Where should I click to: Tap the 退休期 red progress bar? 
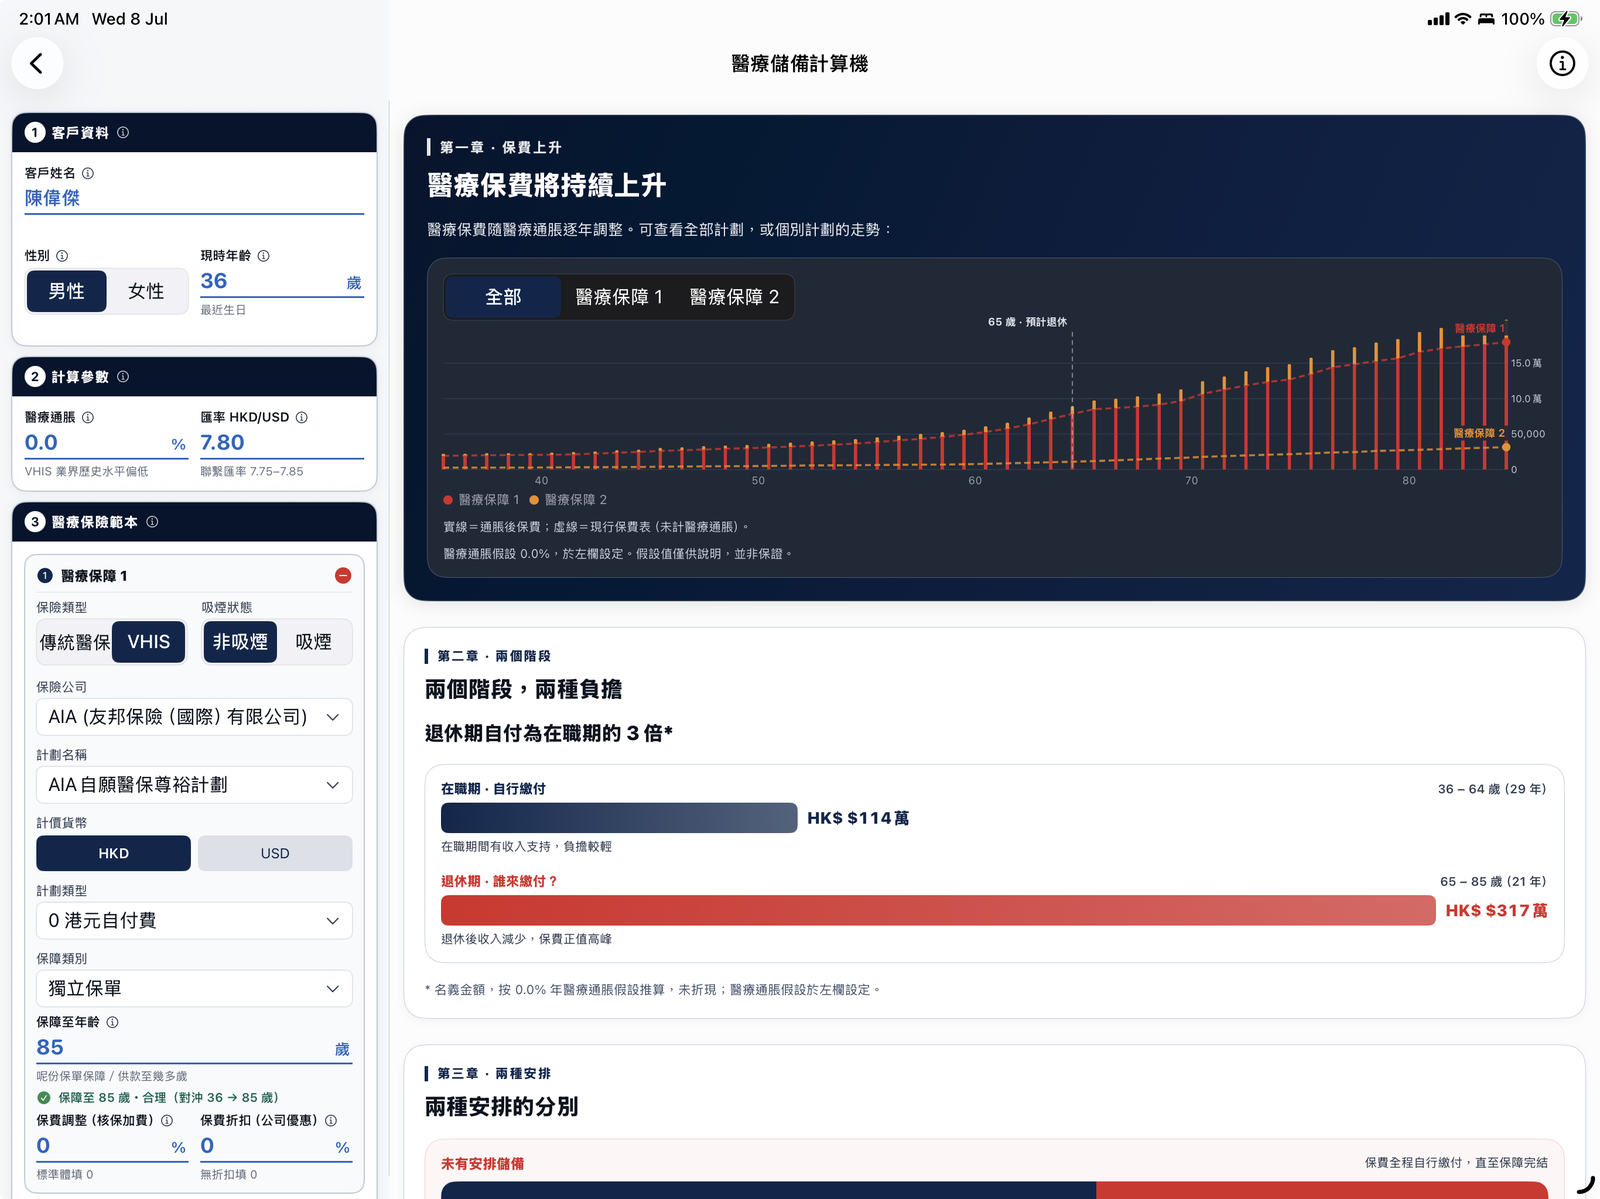pos(938,910)
